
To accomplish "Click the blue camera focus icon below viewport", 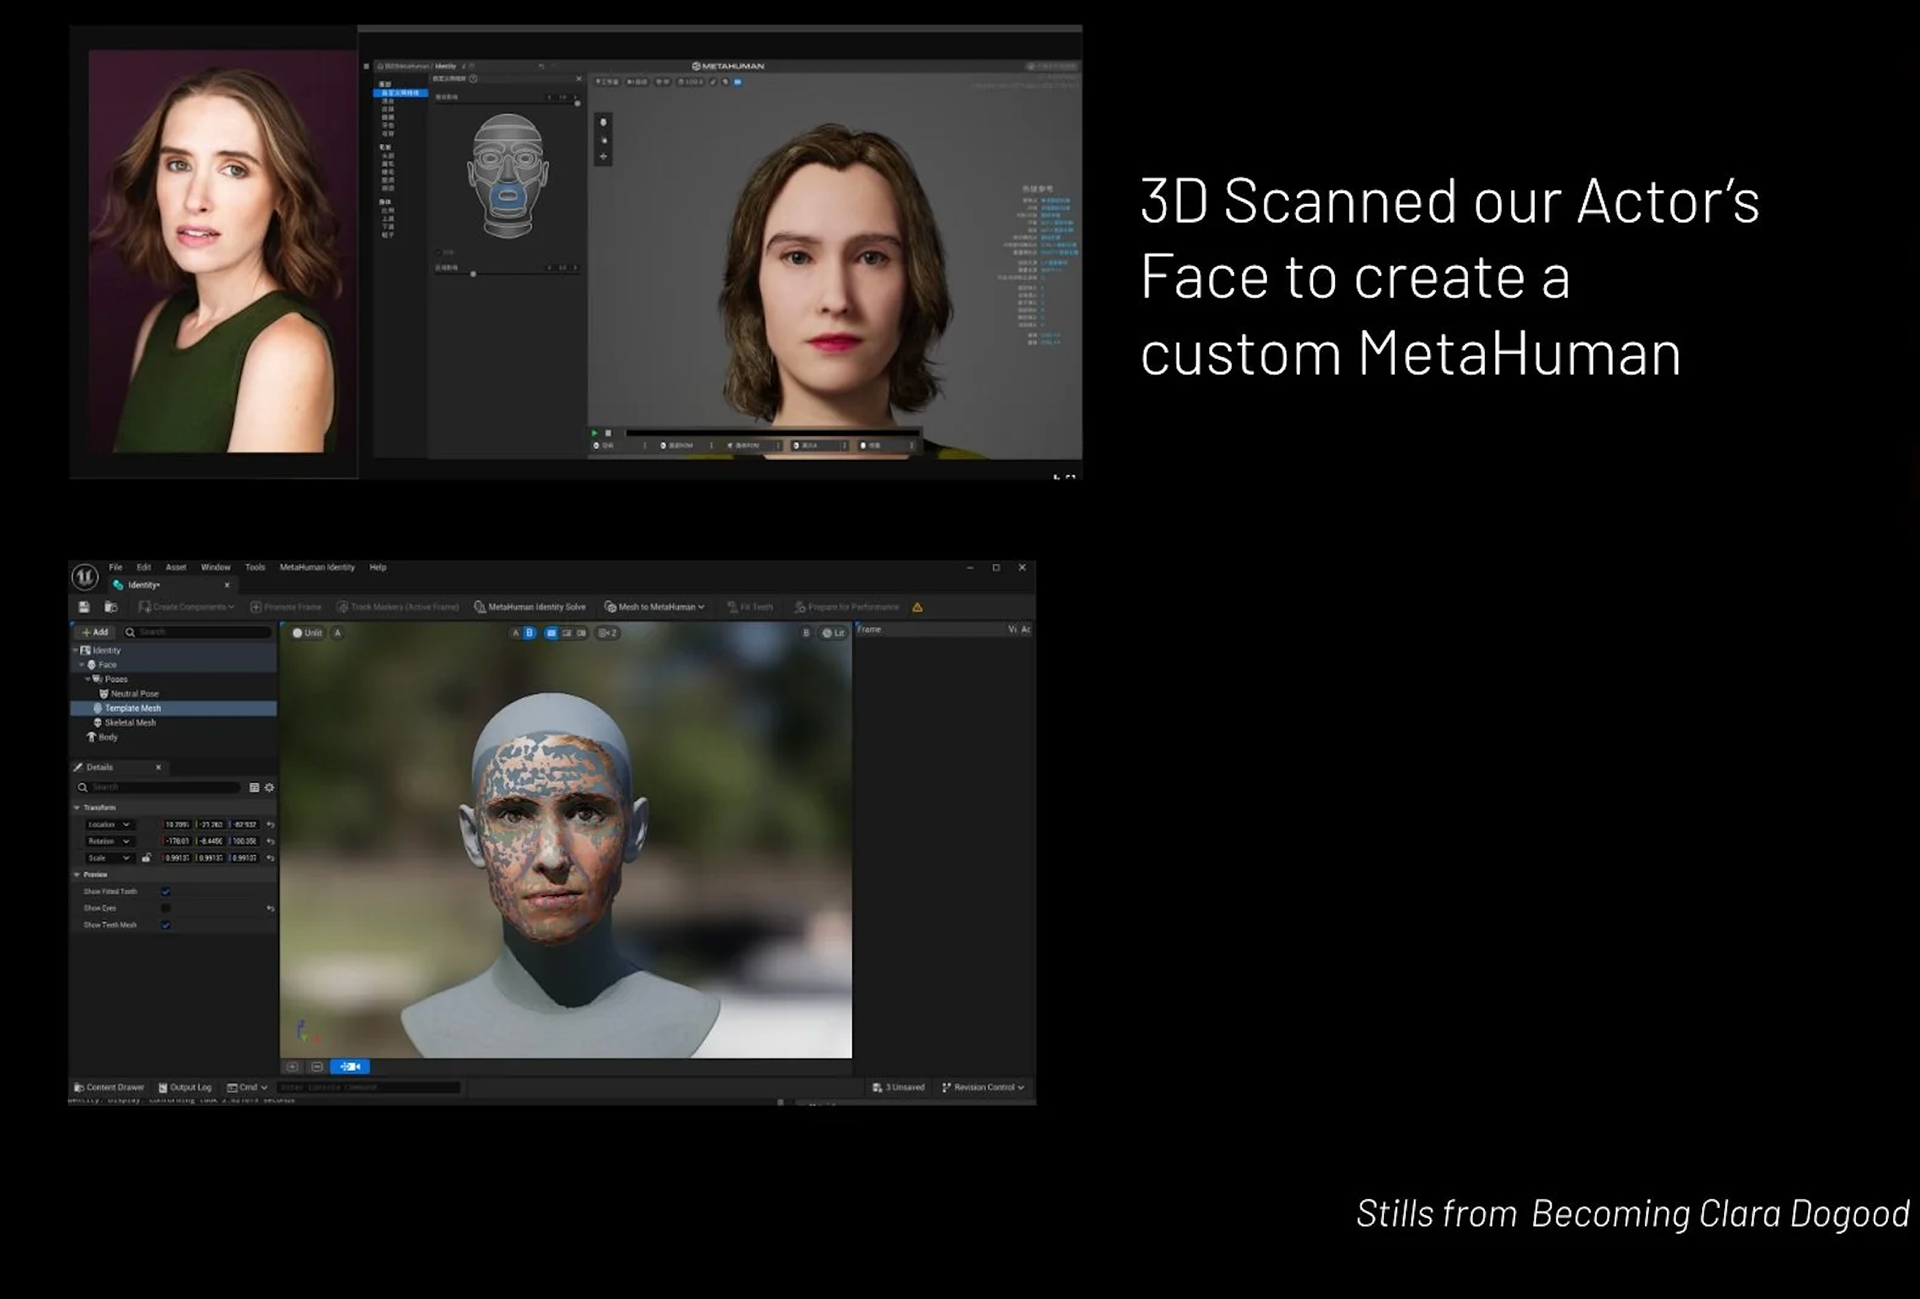I will 350,1067.
